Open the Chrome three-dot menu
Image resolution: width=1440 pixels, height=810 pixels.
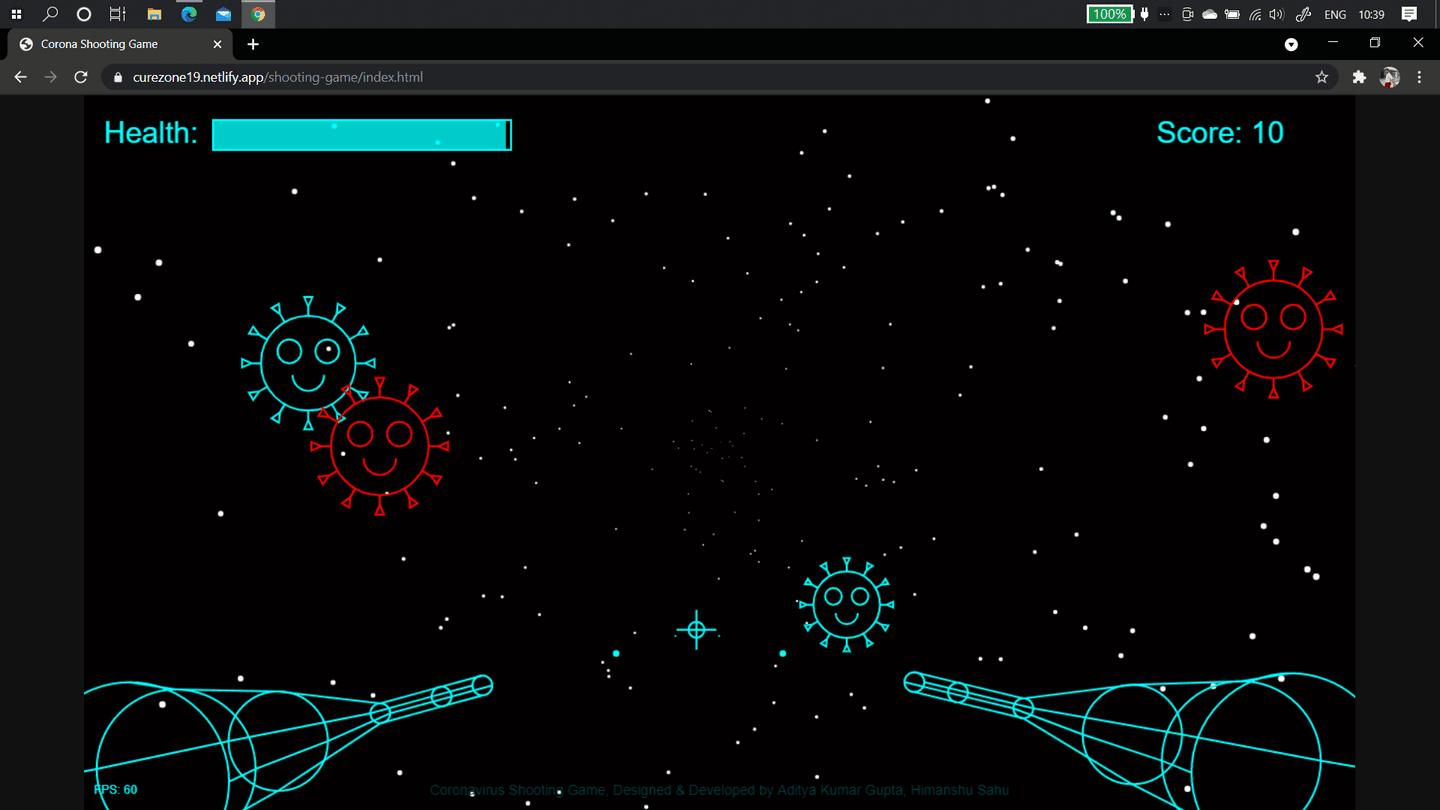coord(1419,77)
